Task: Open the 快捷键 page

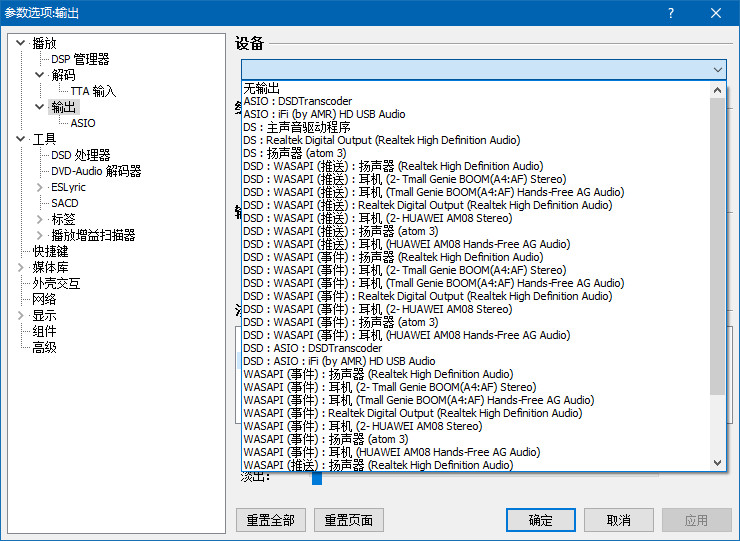Action: pyautogui.click(x=50, y=251)
